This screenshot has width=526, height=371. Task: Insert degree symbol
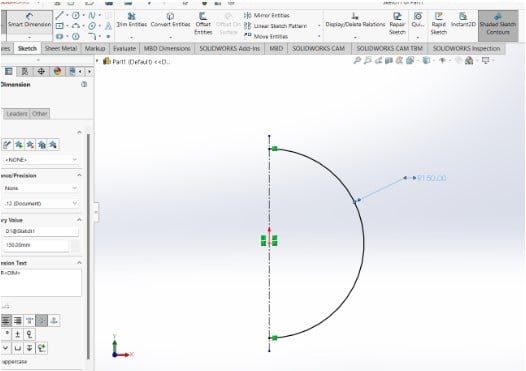(7, 334)
